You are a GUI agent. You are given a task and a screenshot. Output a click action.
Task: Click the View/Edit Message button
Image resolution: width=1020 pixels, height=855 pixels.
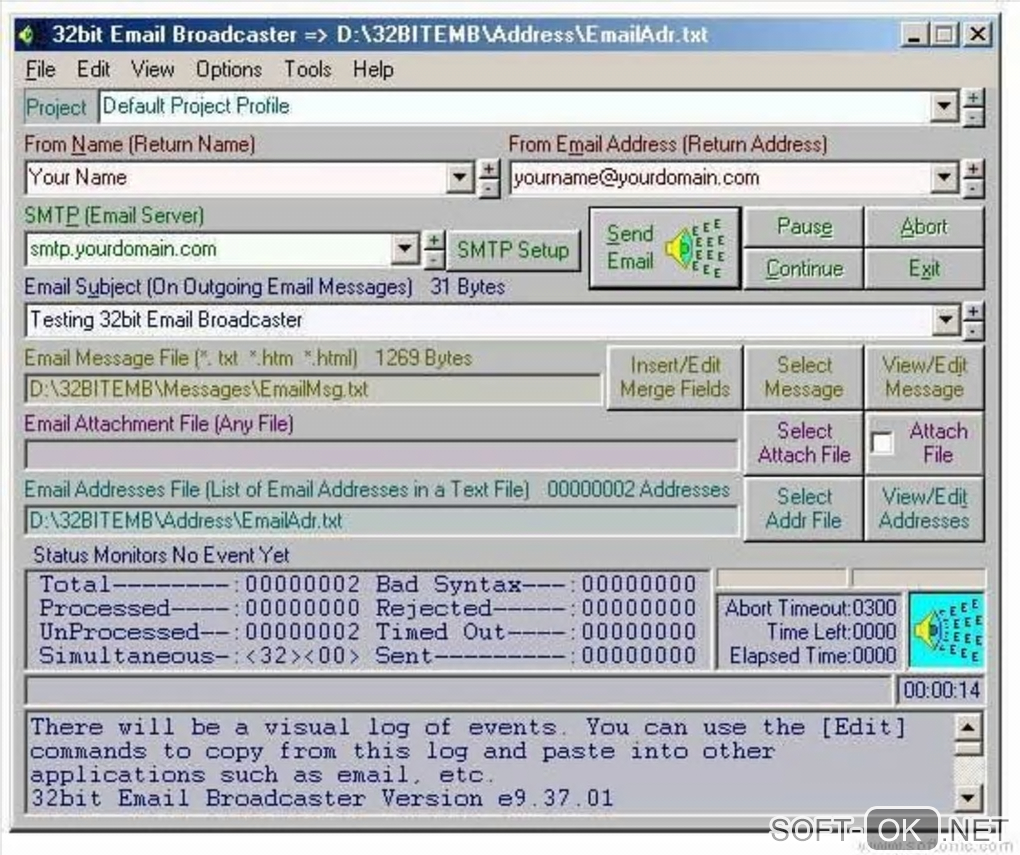[x=924, y=377]
